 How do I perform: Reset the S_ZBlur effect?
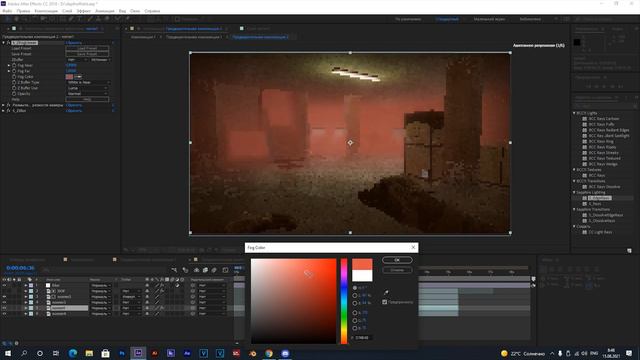coord(74,111)
